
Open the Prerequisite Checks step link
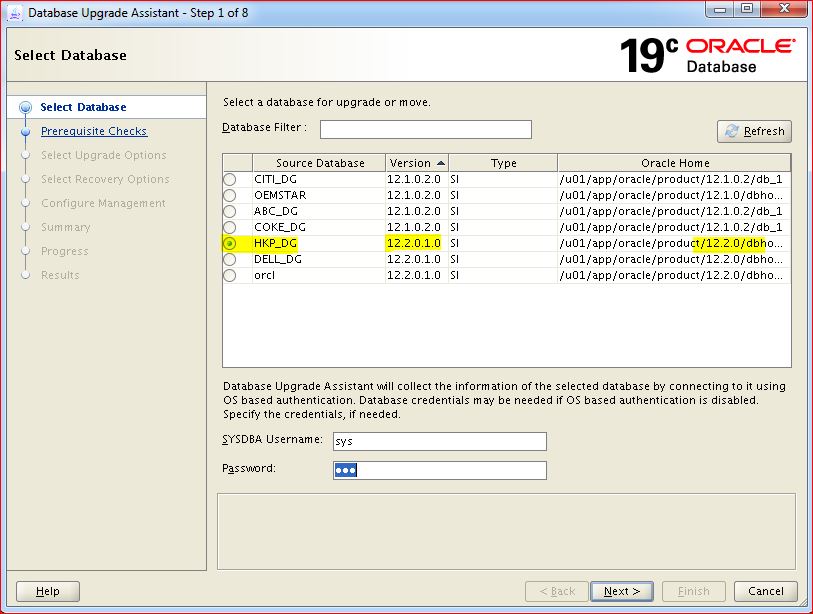tap(93, 131)
